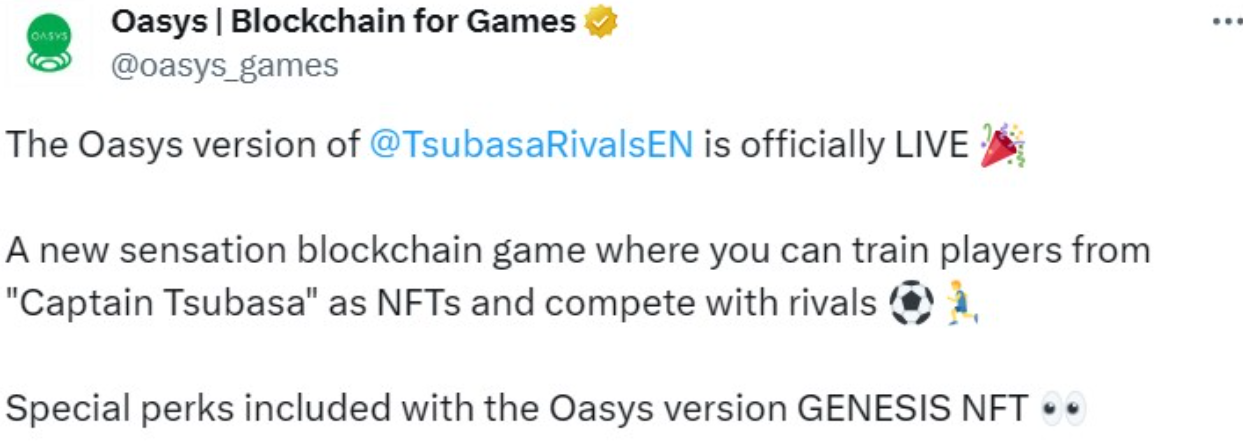The image size is (1243, 444).
Task: Click the "GENESIS NFT" text
Action: coord(912,409)
